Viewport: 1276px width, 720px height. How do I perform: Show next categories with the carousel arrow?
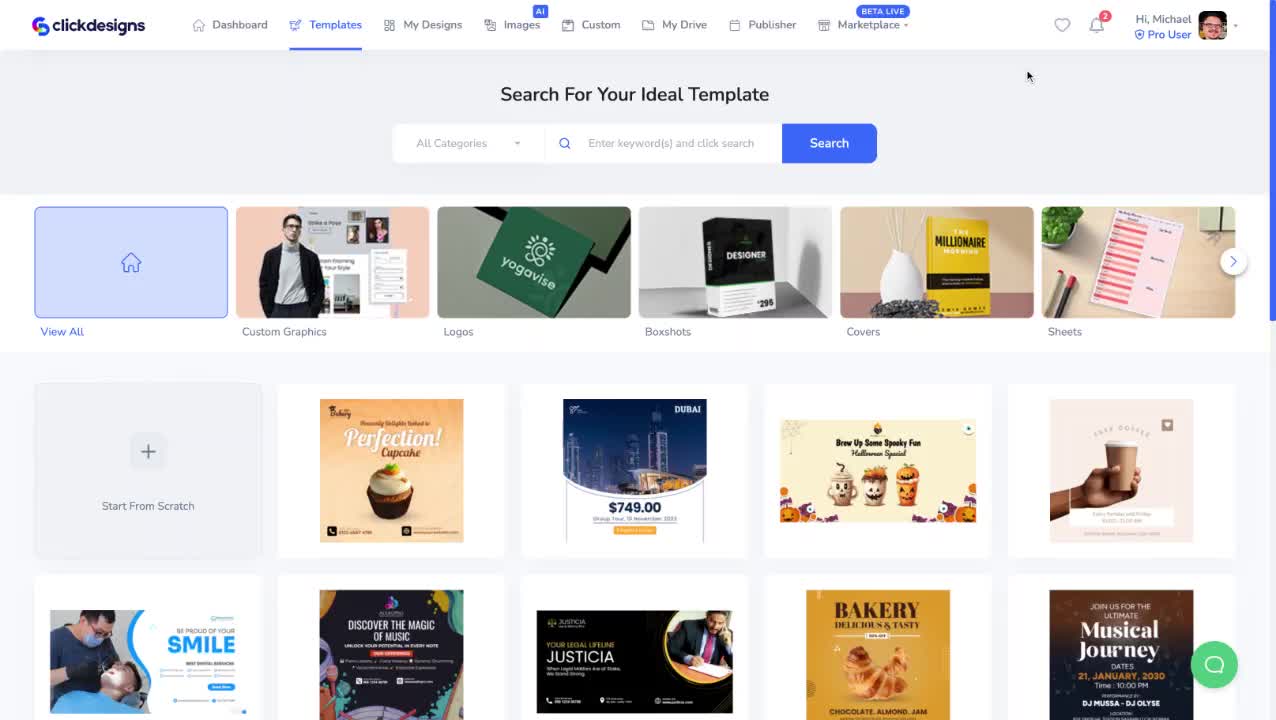(1233, 261)
